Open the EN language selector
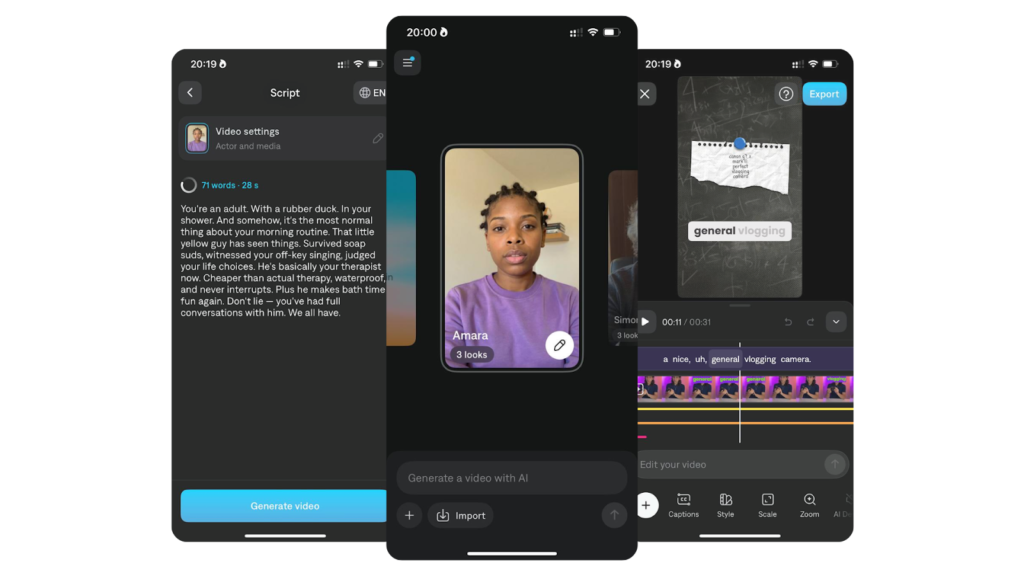 370,93
